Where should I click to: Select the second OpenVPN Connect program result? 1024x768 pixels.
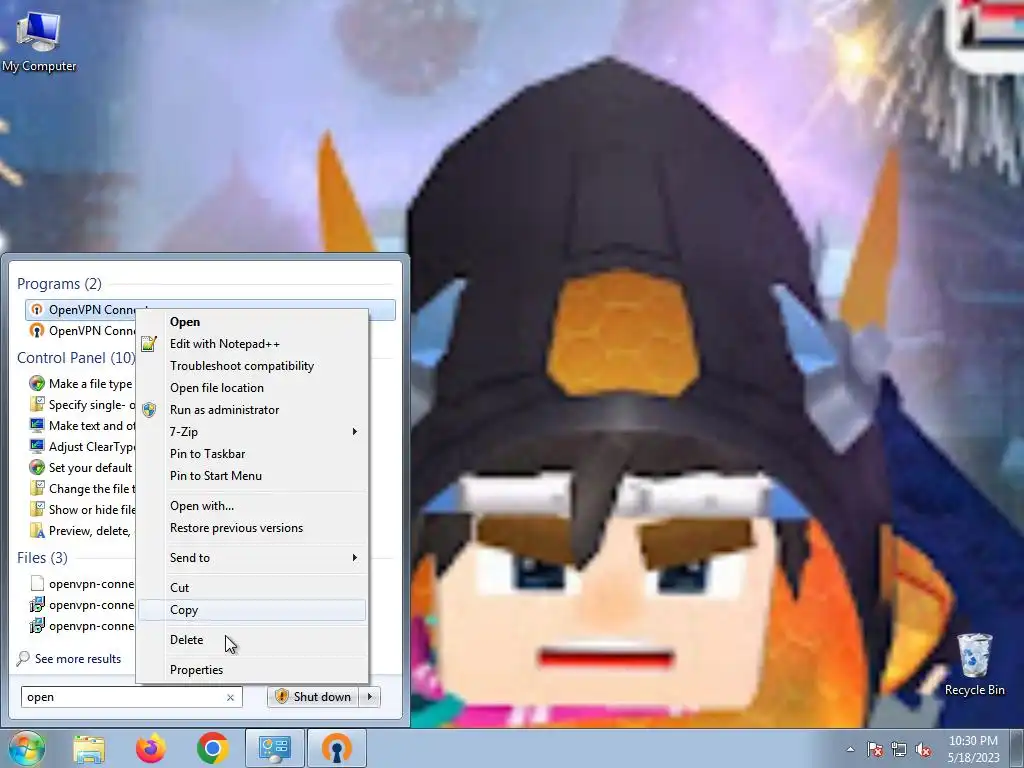tap(82, 331)
